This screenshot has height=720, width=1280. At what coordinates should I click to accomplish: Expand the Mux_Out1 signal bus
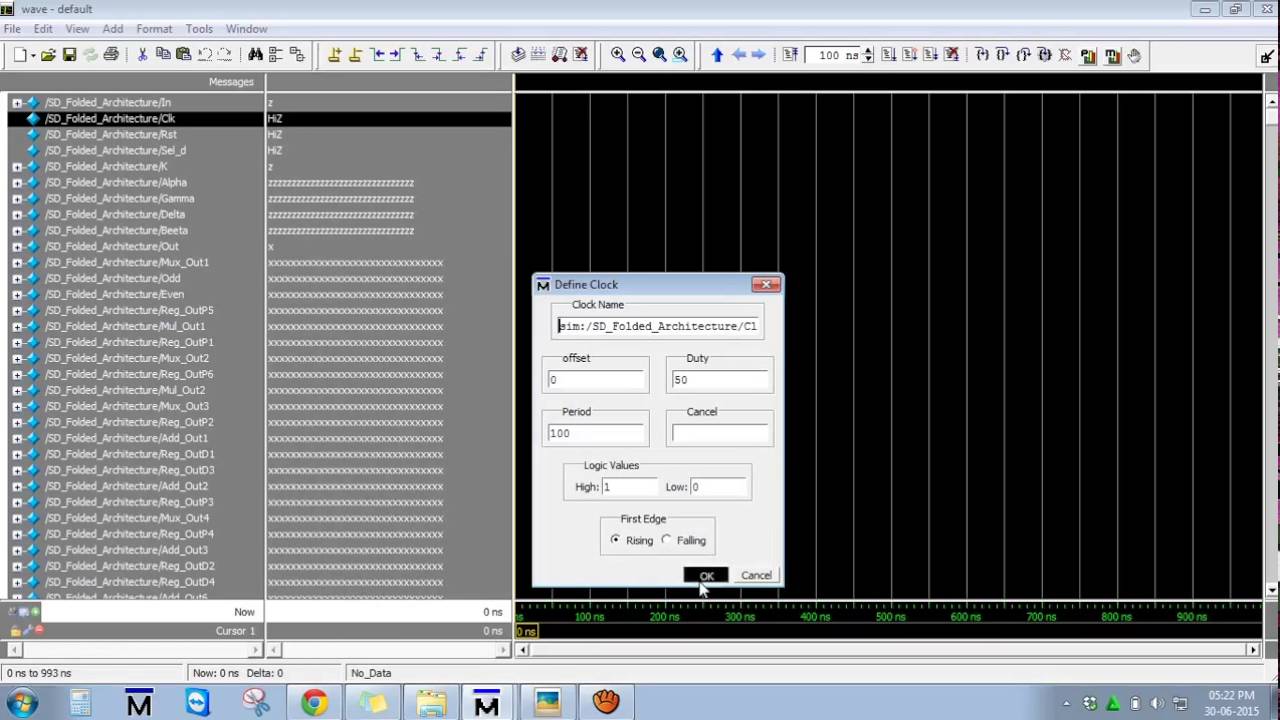point(17,262)
